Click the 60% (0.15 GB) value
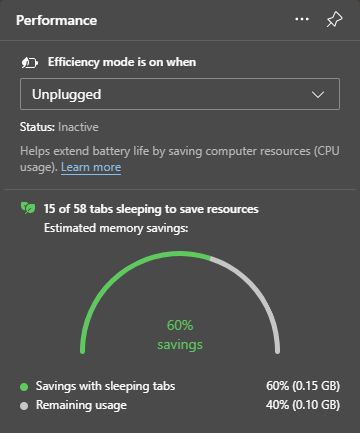The image size is (360, 433). [x=303, y=386]
